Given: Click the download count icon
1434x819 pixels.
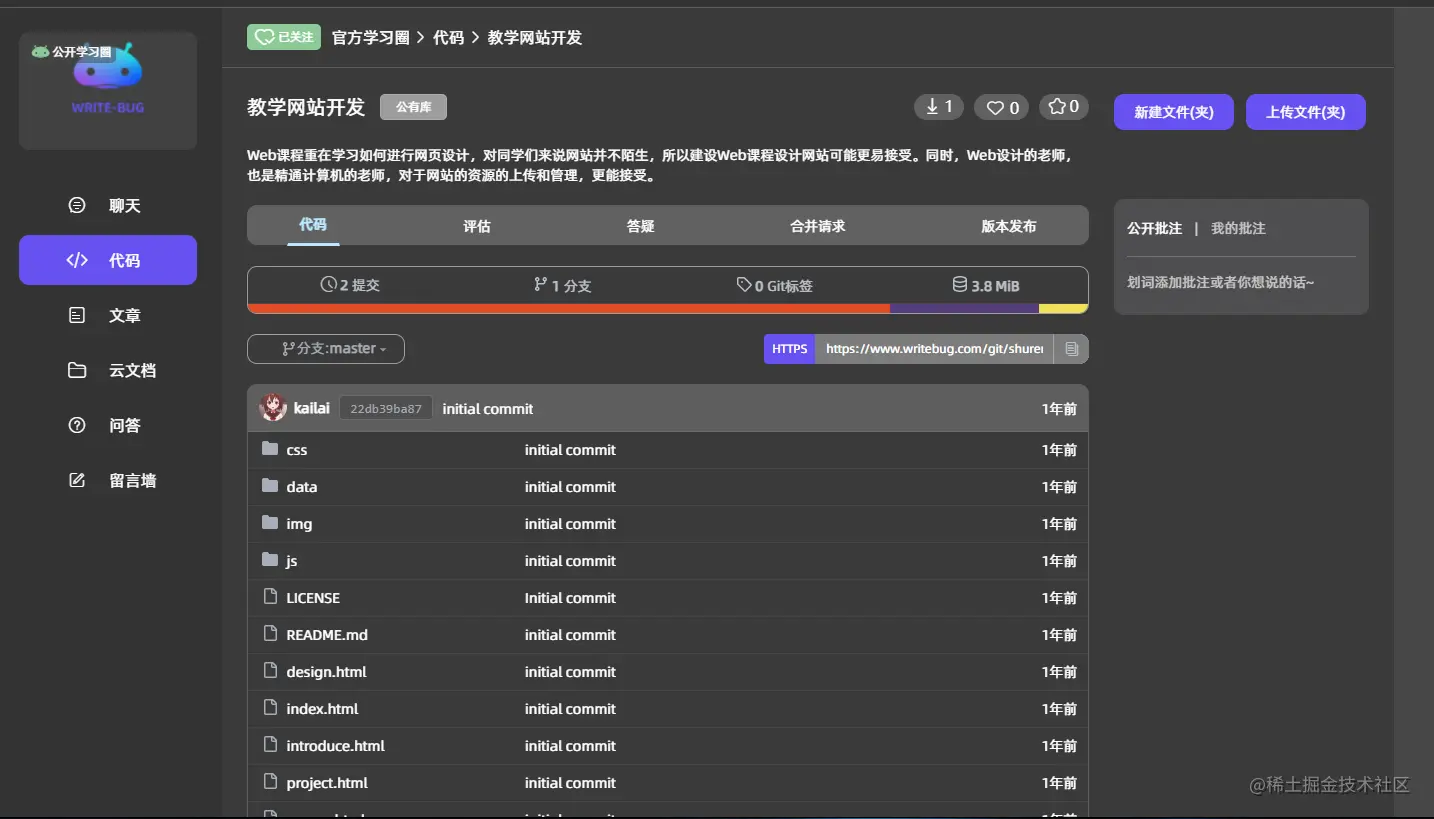Looking at the screenshot, I should pyautogui.click(x=932, y=106).
